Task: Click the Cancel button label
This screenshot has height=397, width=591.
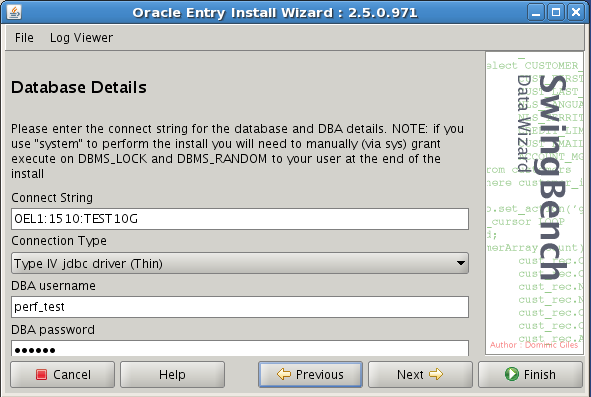Action: [x=72, y=374]
